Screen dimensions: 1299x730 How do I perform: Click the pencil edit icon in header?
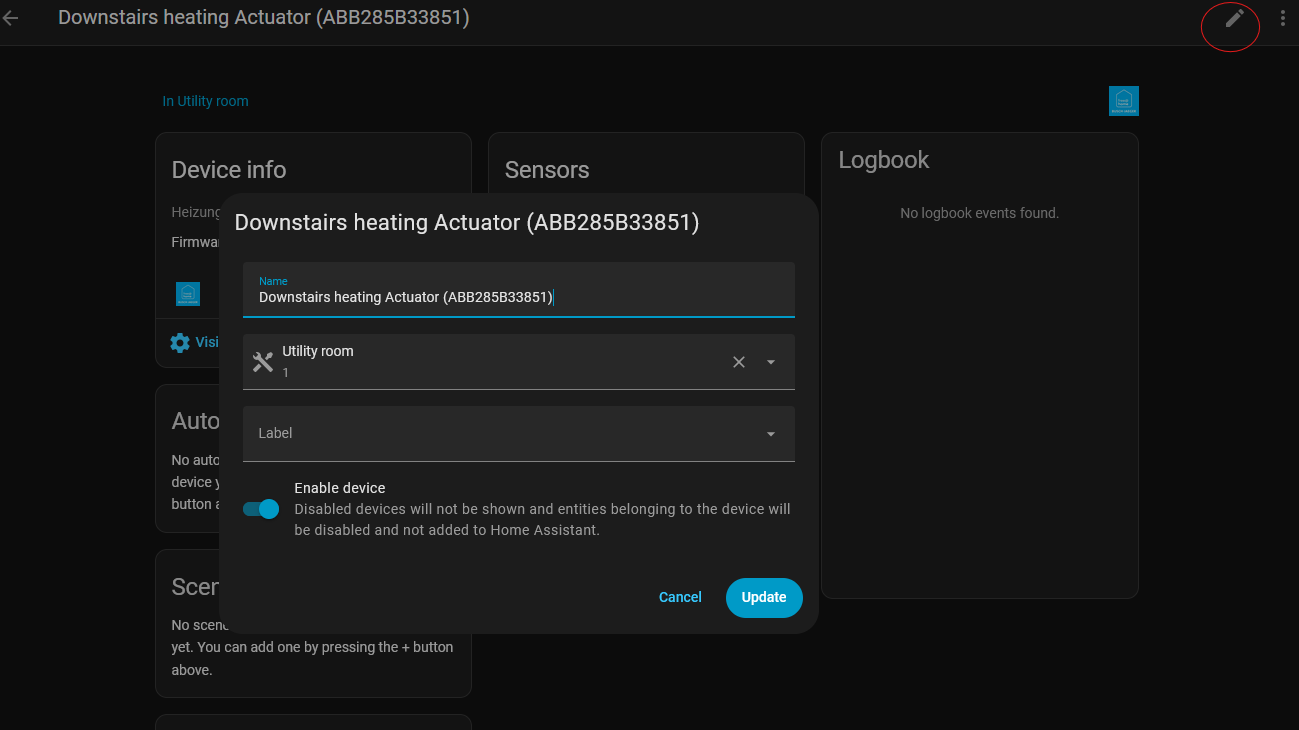click(1235, 18)
